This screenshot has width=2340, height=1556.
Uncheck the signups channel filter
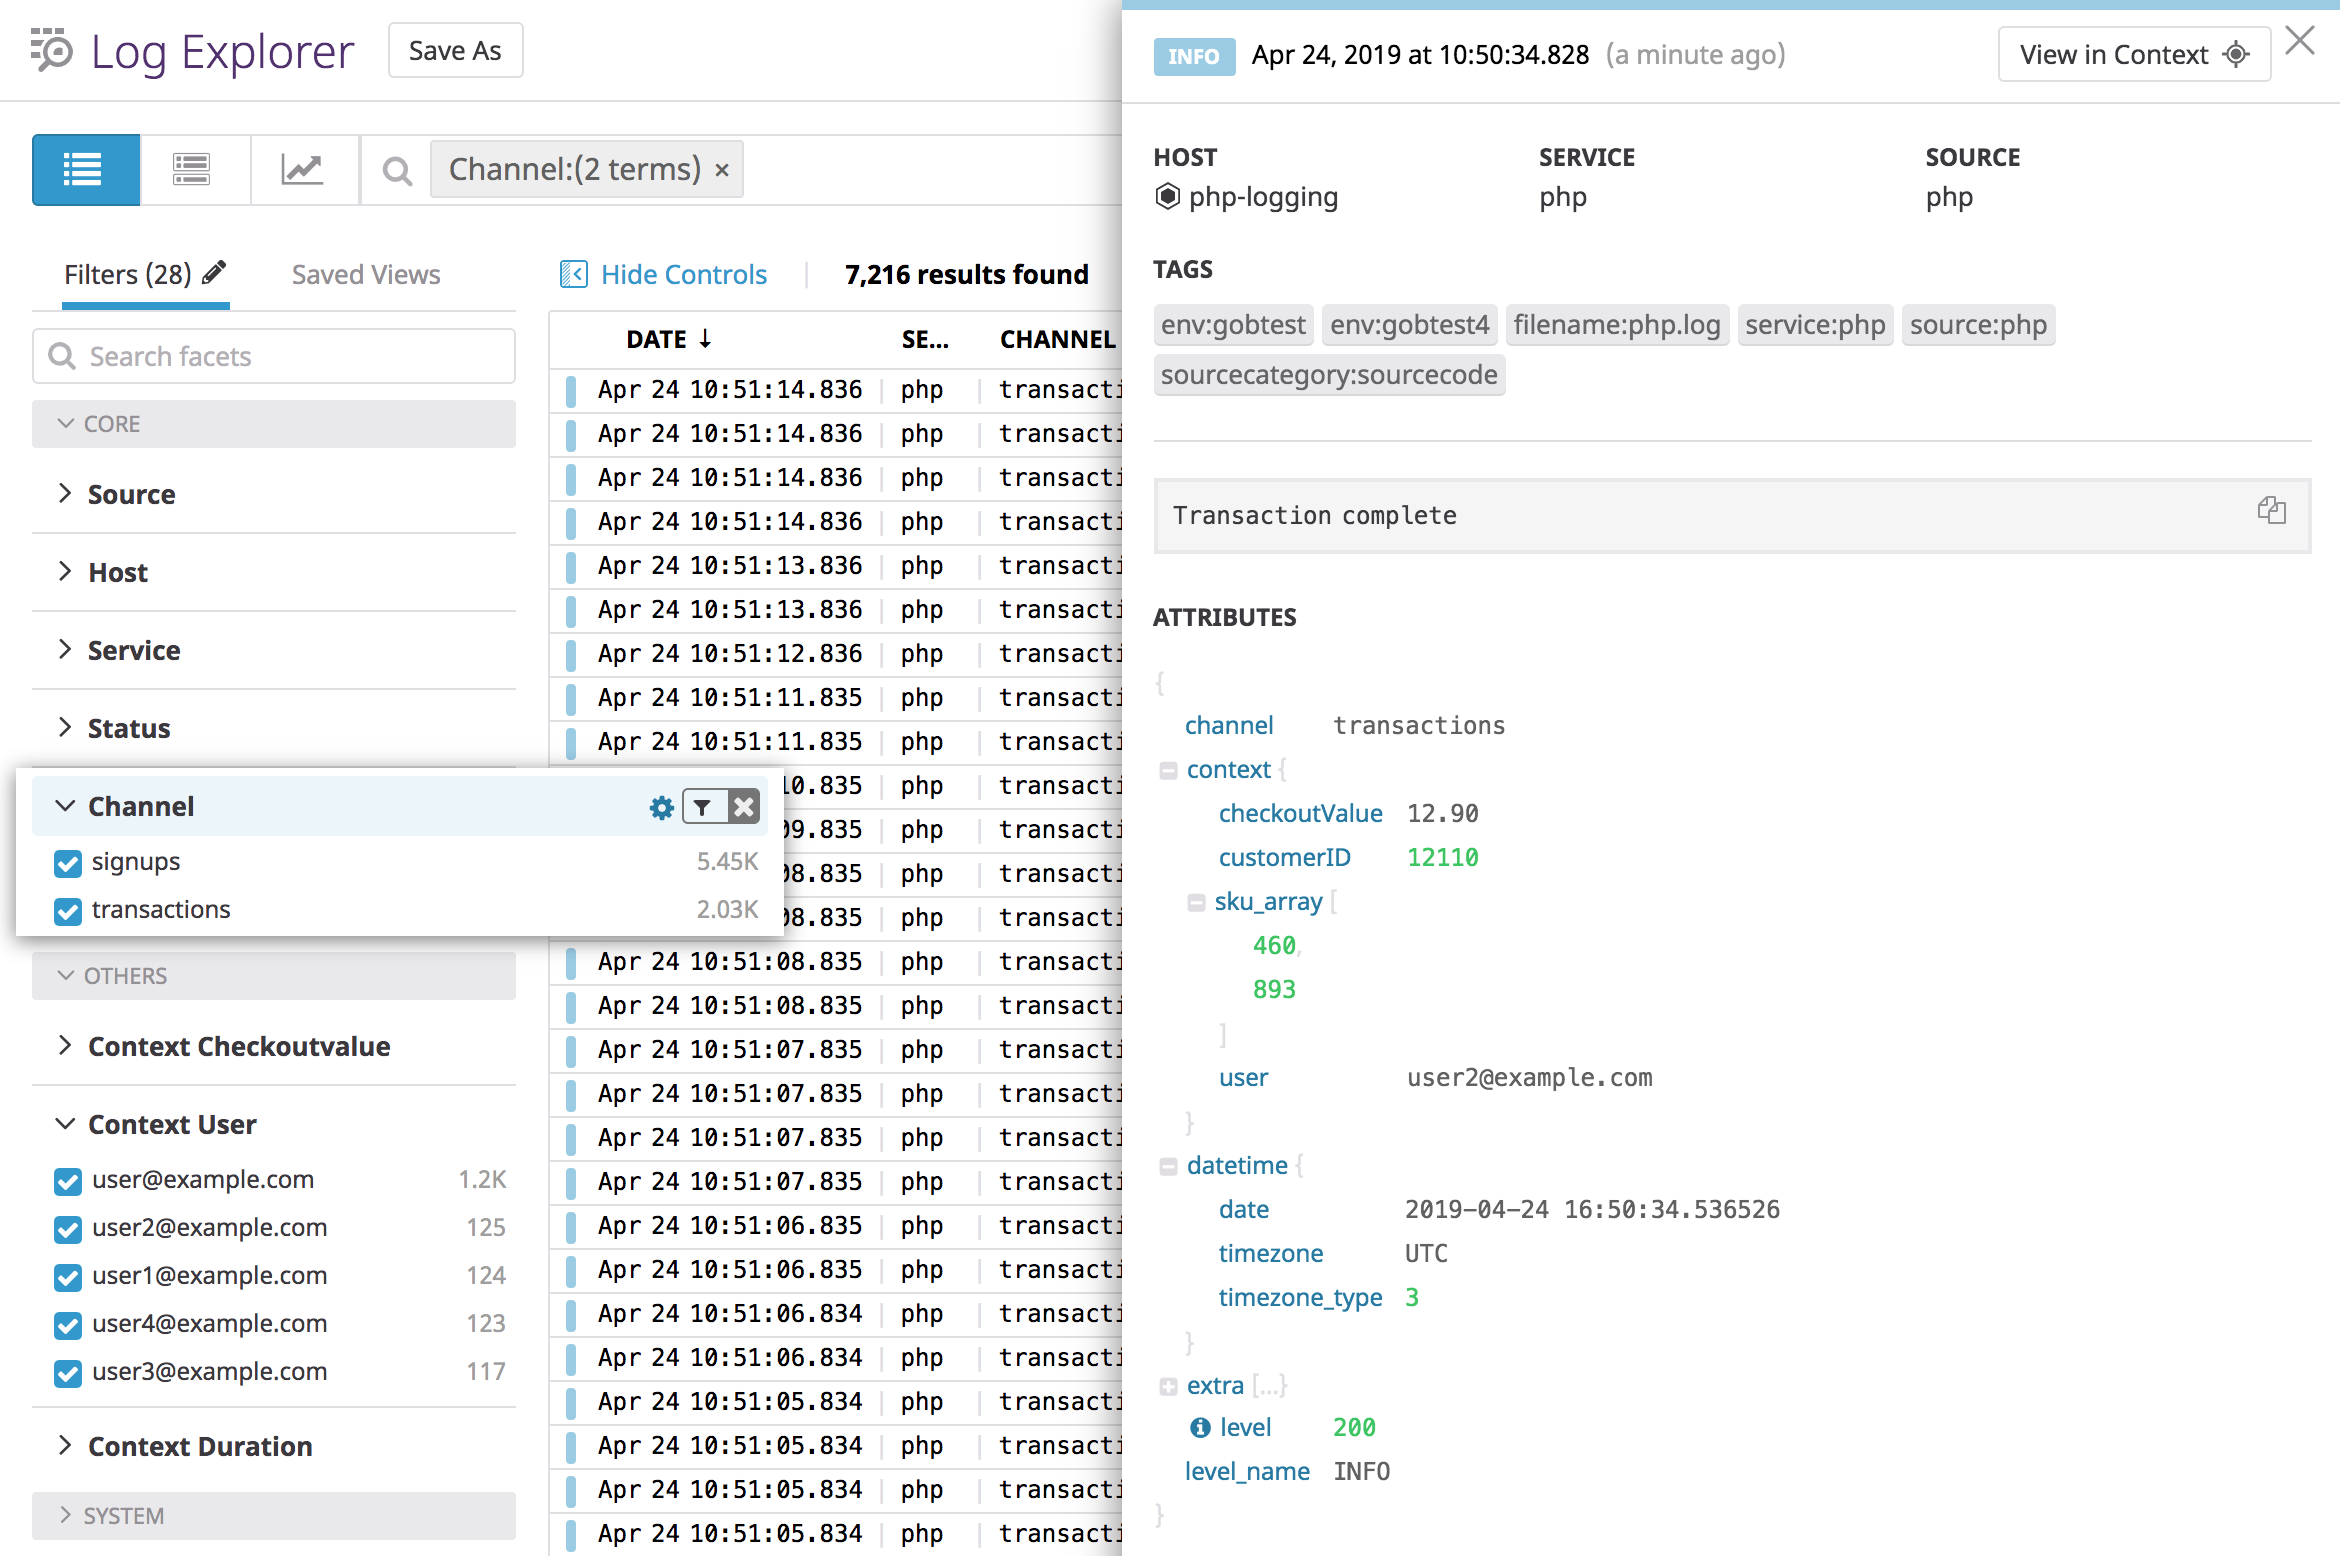(67, 862)
